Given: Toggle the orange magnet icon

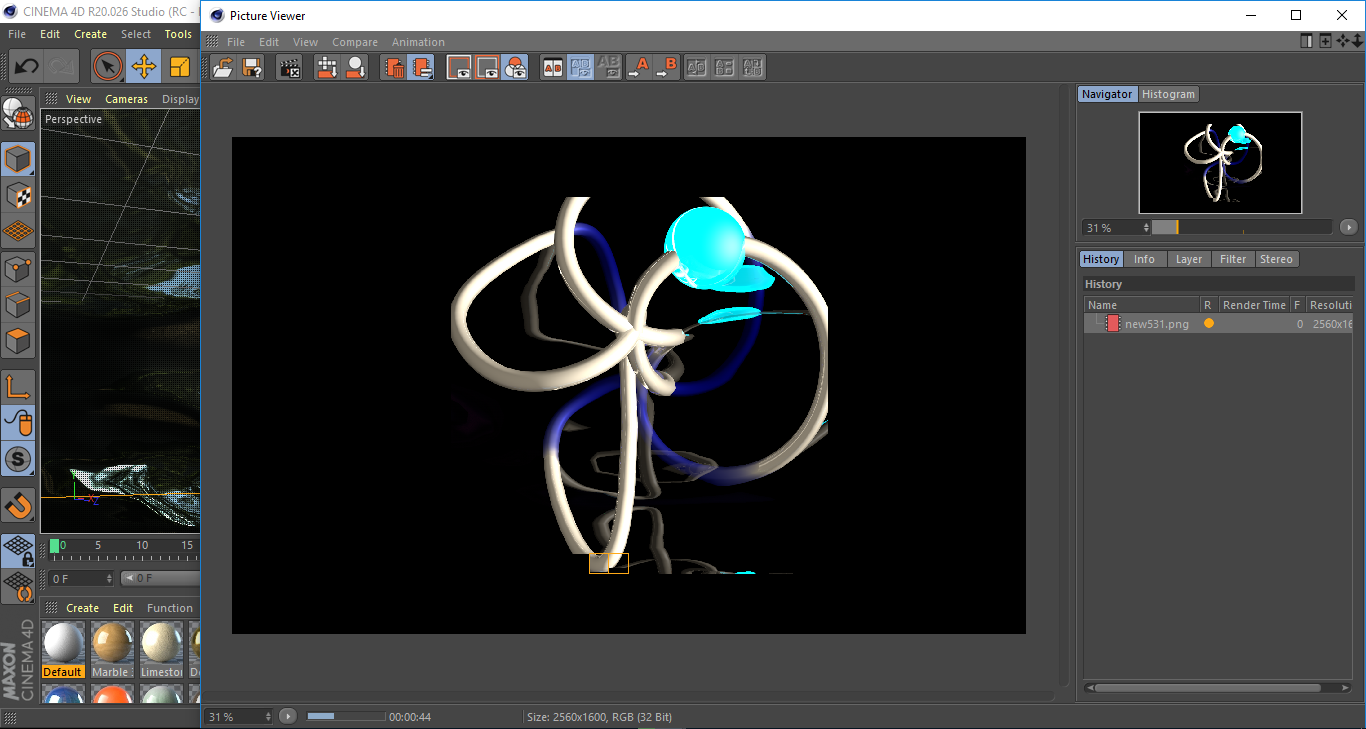Looking at the screenshot, I should click(x=18, y=505).
